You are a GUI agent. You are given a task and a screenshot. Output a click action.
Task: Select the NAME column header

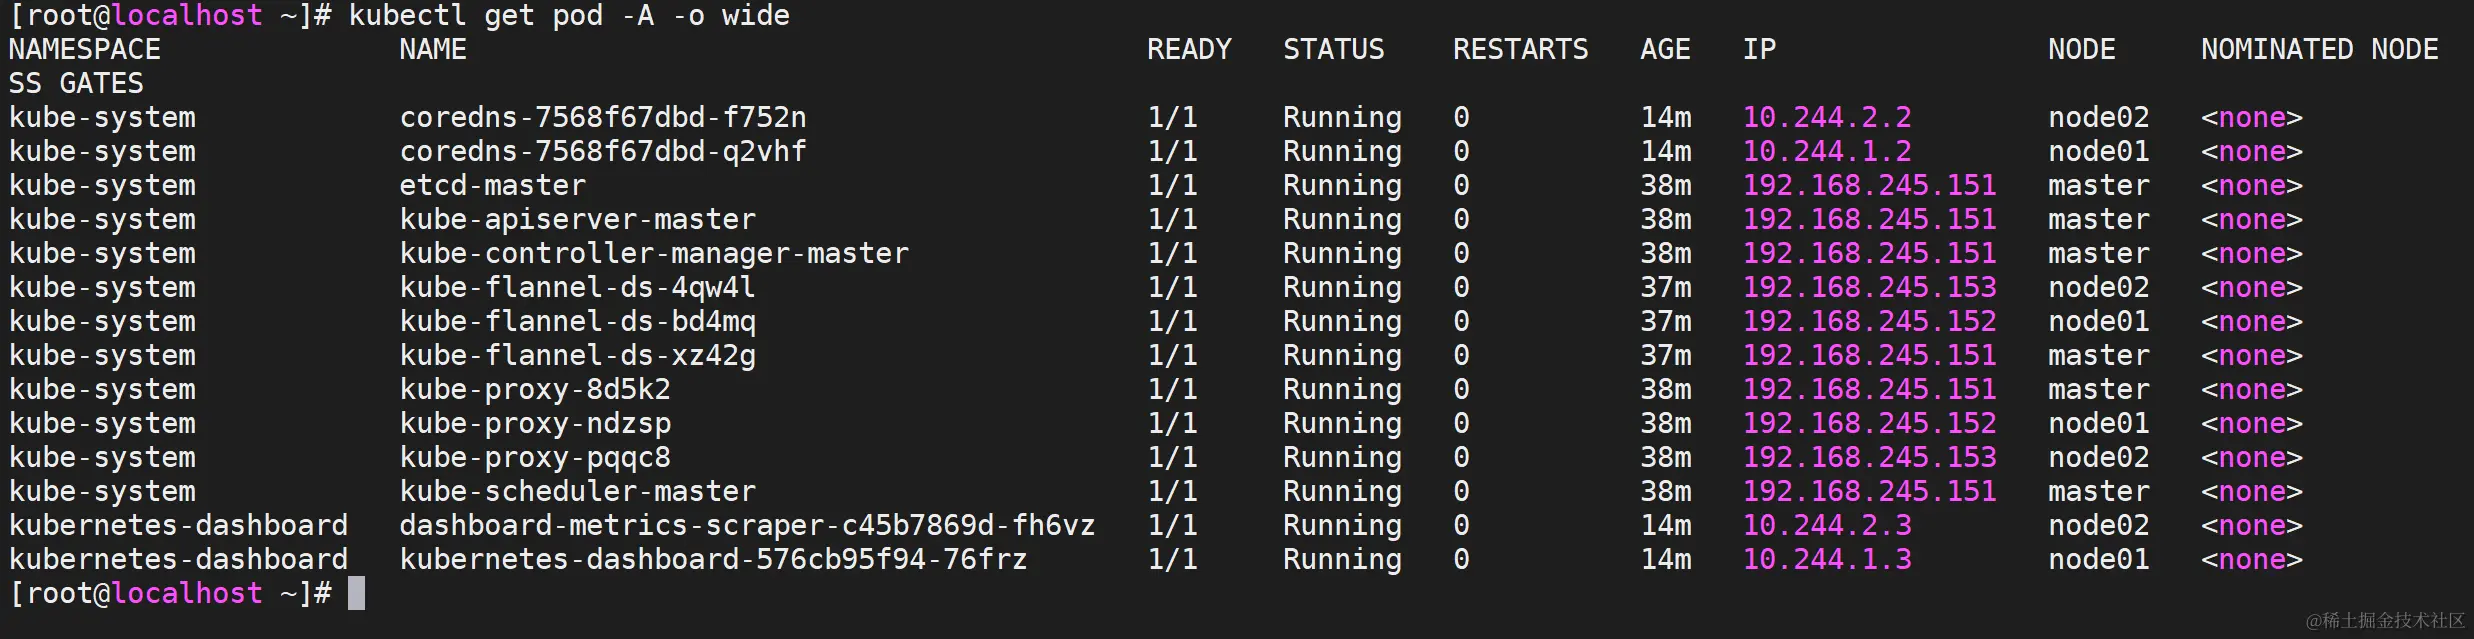[x=433, y=49]
